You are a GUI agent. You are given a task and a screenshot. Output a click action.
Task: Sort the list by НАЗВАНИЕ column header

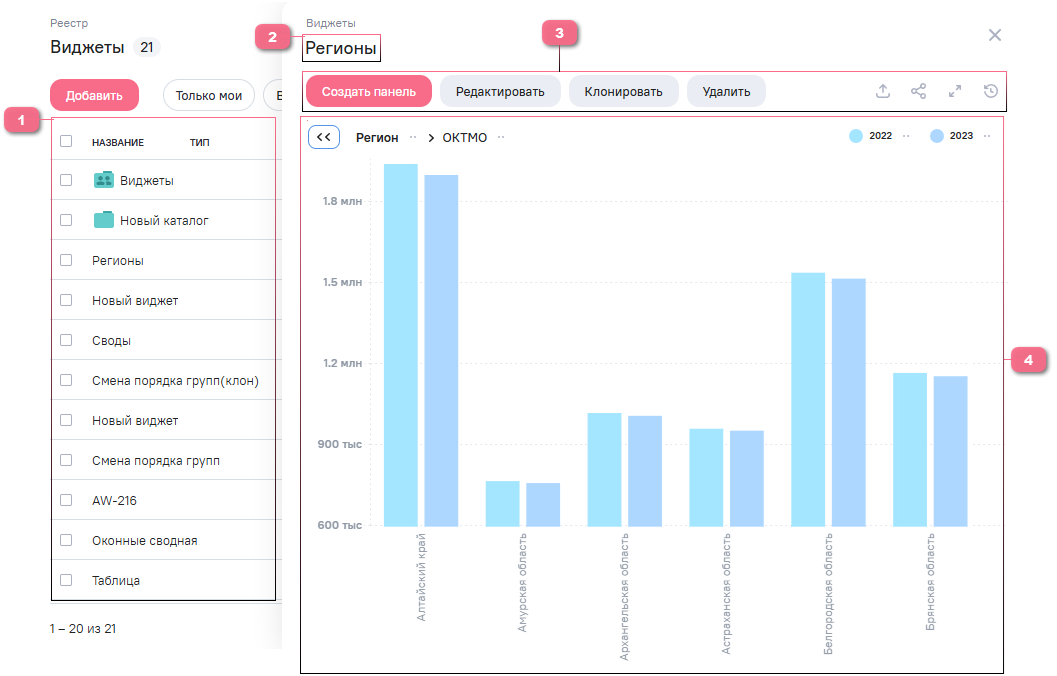118,142
